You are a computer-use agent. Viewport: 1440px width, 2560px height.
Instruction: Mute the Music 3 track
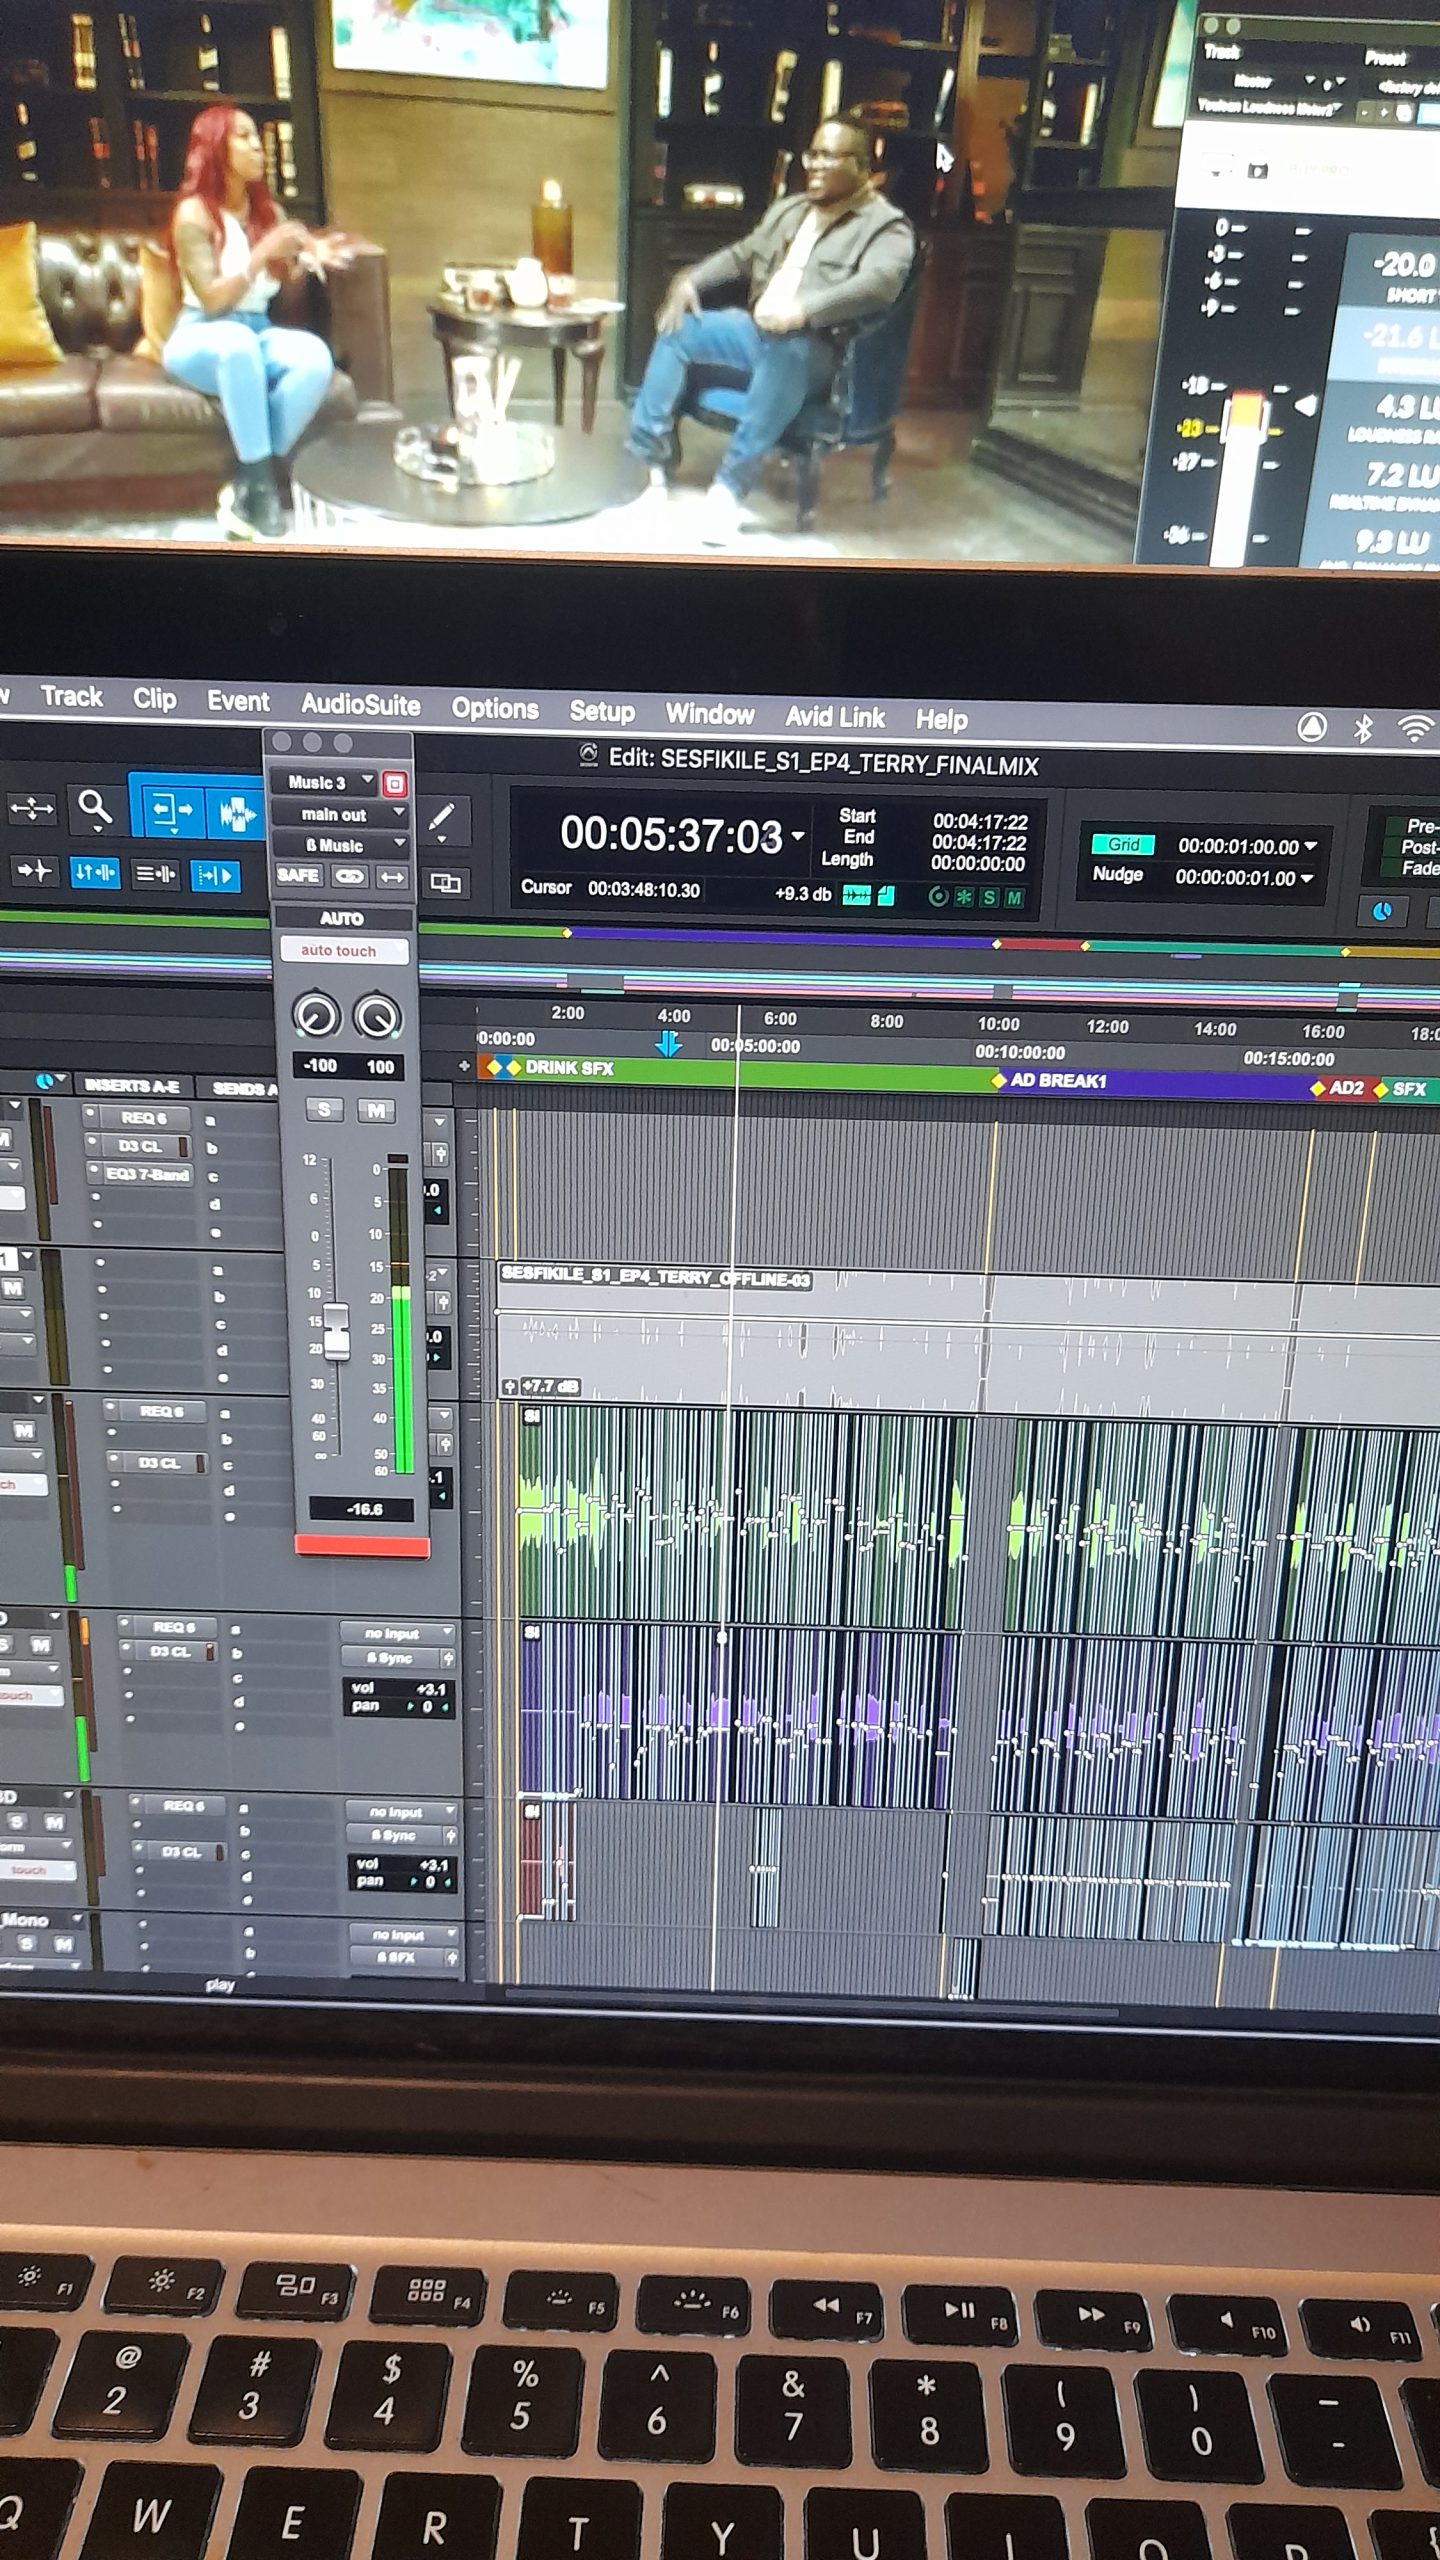pyautogui.click(x=376, y=1111)
